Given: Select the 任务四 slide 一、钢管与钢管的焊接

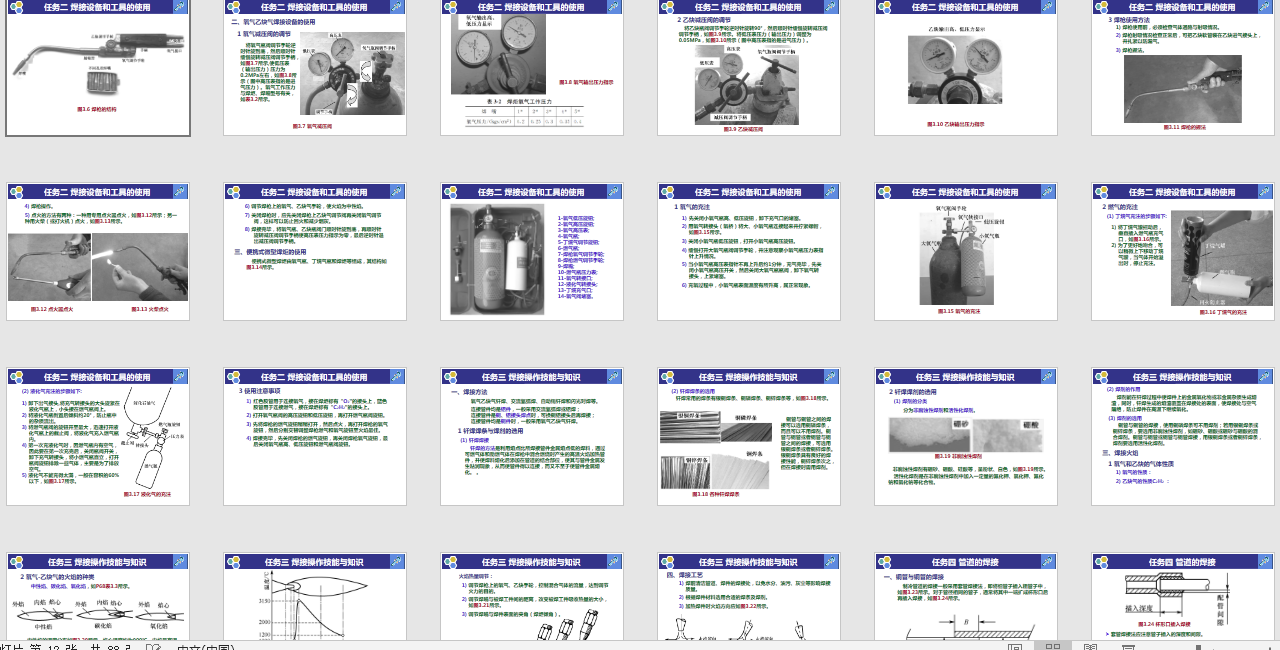Looking at the screenshot, I should click(x=966, y=596).
